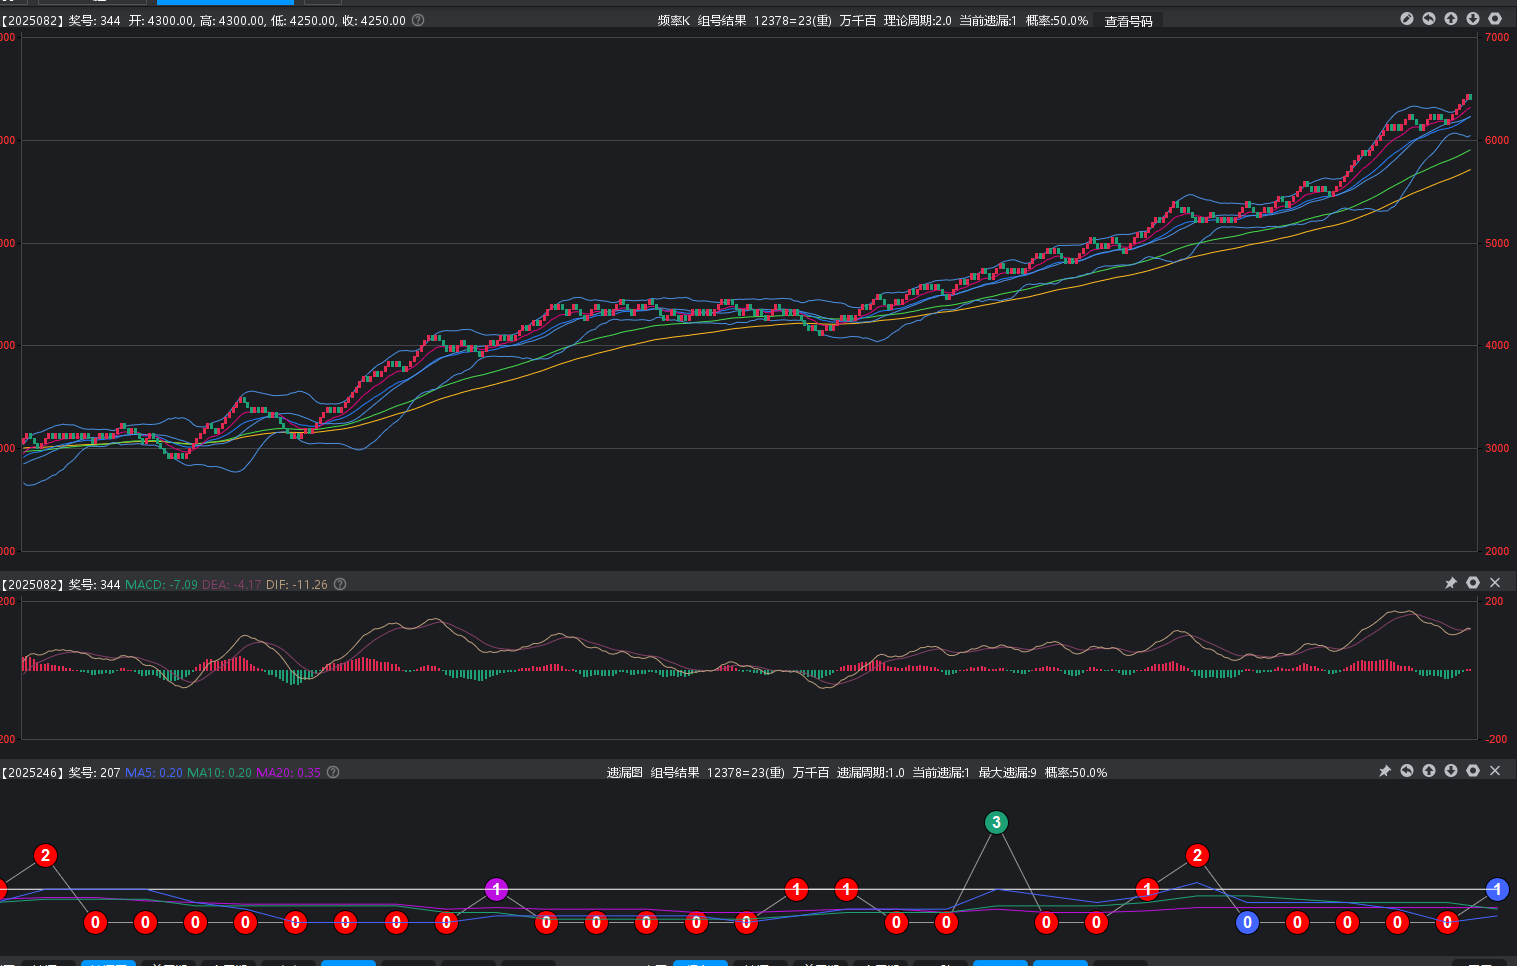Click the undo arrow in top chart header
This screenshot has height=966, width=1517.
tap(1429, 19)
